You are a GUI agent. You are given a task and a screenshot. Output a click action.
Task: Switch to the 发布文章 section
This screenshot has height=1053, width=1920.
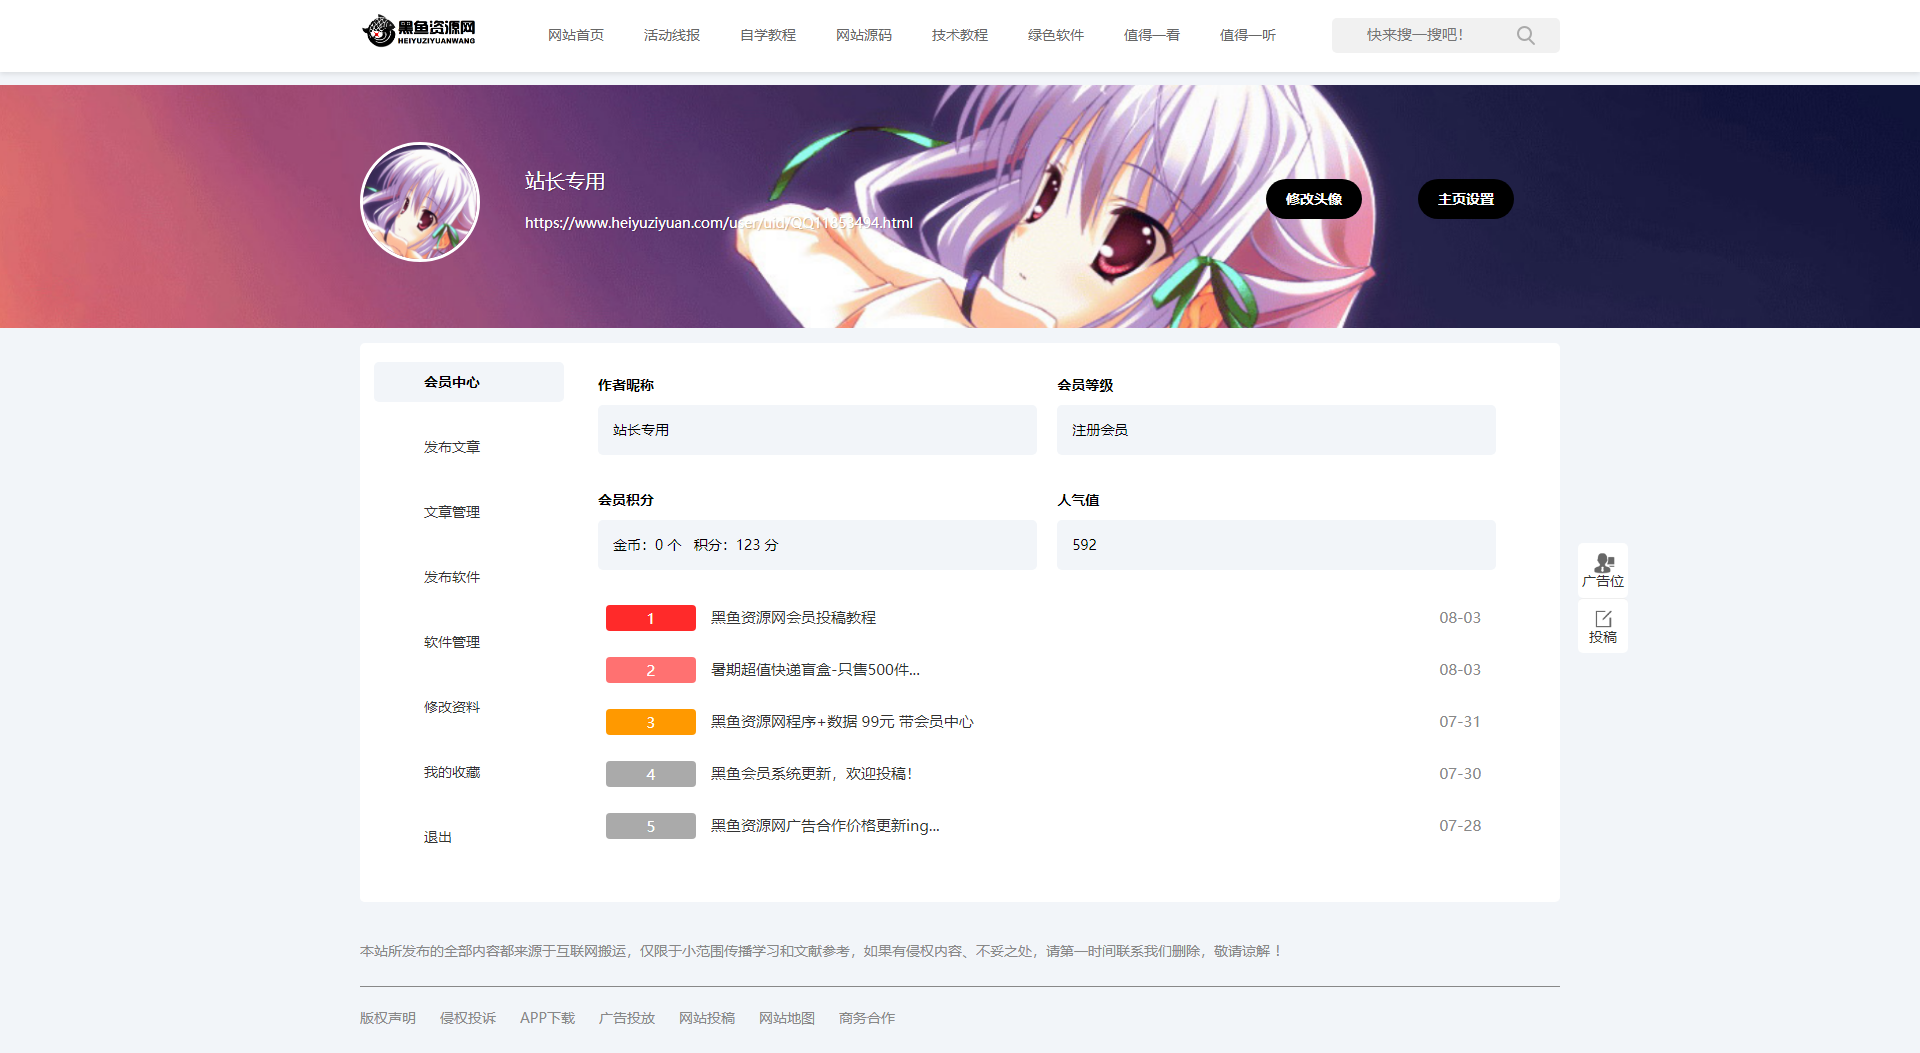(x=452, y=446)
